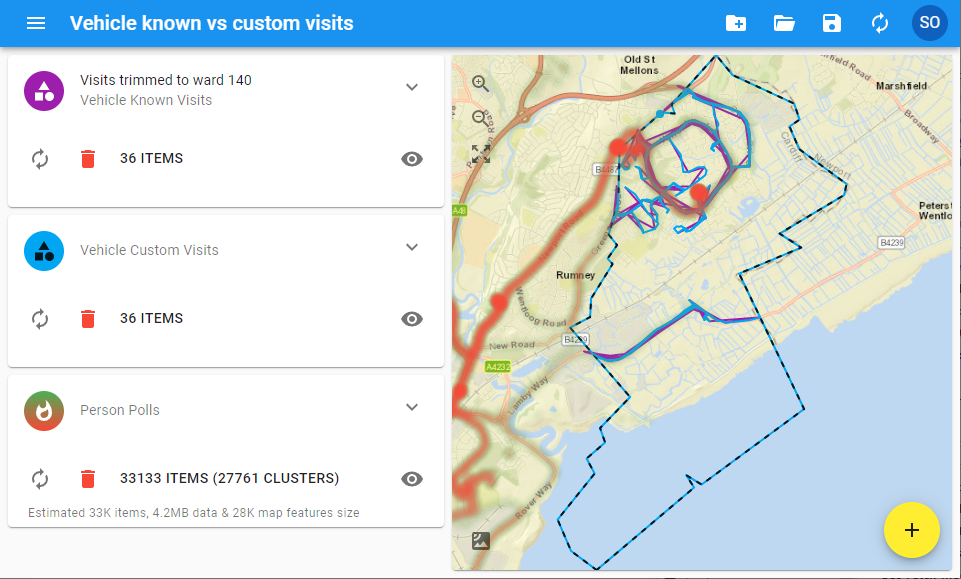Toggle visibility of Person Polls layer
Screen dimensions: 961x579
pos(412,479)
